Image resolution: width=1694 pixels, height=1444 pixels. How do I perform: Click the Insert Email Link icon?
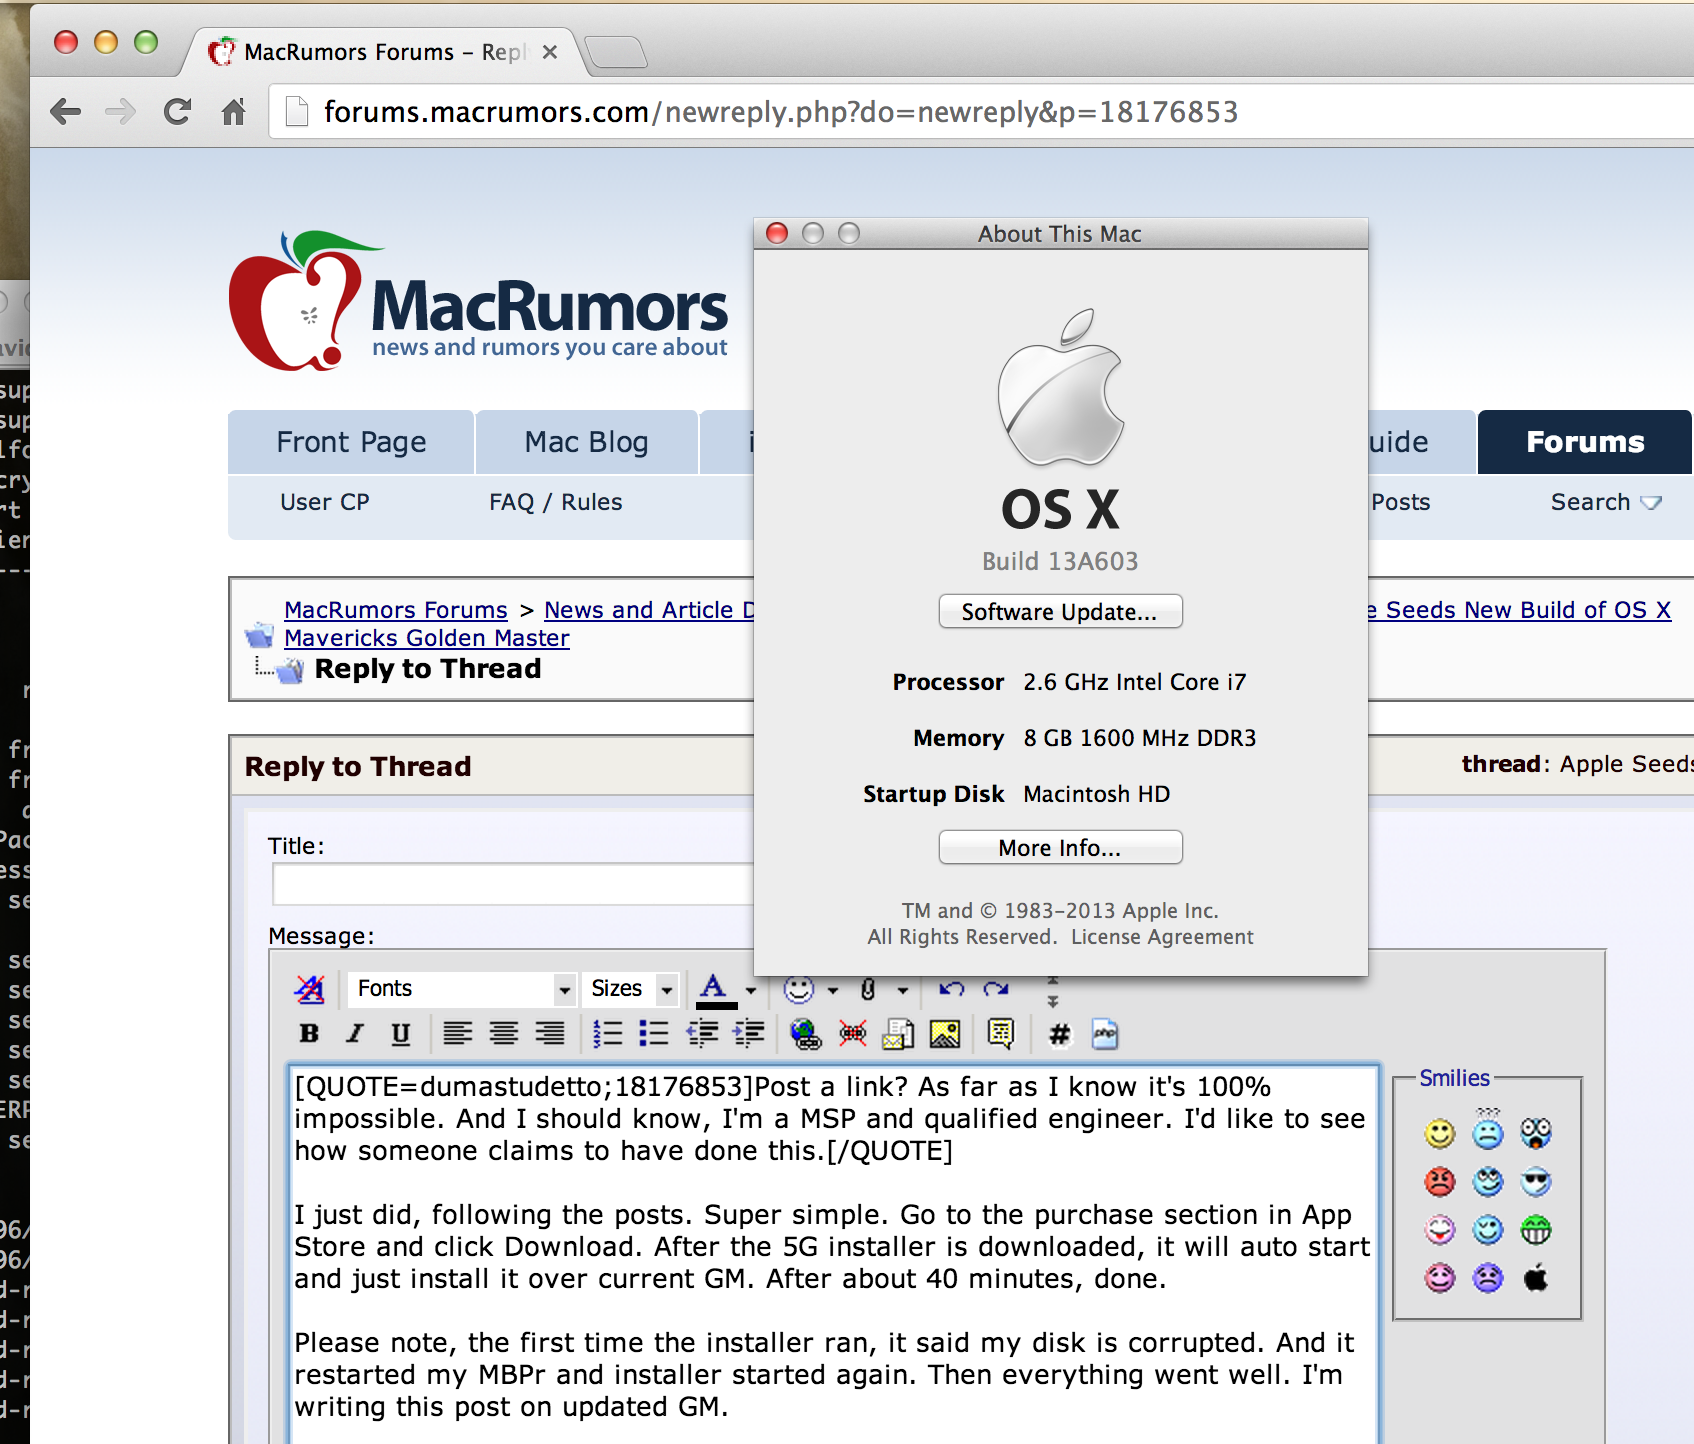pyautogui.click(x=898, y=1034)
